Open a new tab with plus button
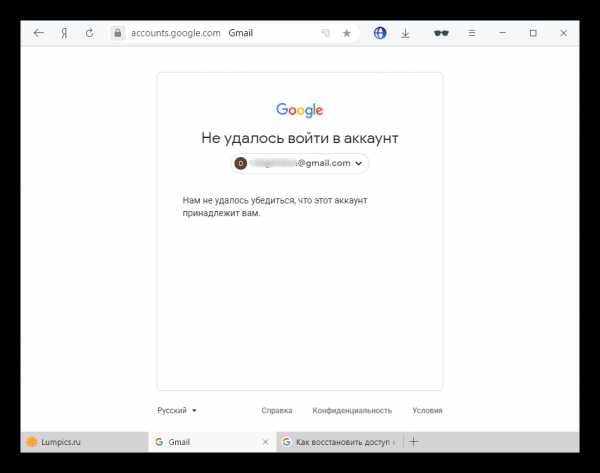Screen dimensions: 600x473 coord(414,442)
